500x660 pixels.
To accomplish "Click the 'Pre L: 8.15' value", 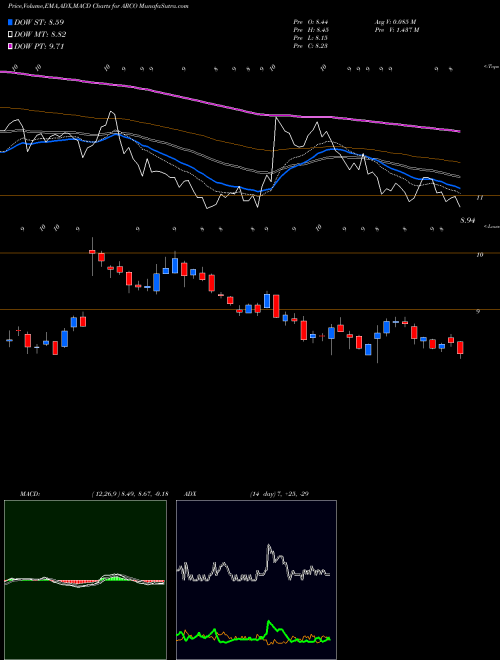I will coord(311,38).
